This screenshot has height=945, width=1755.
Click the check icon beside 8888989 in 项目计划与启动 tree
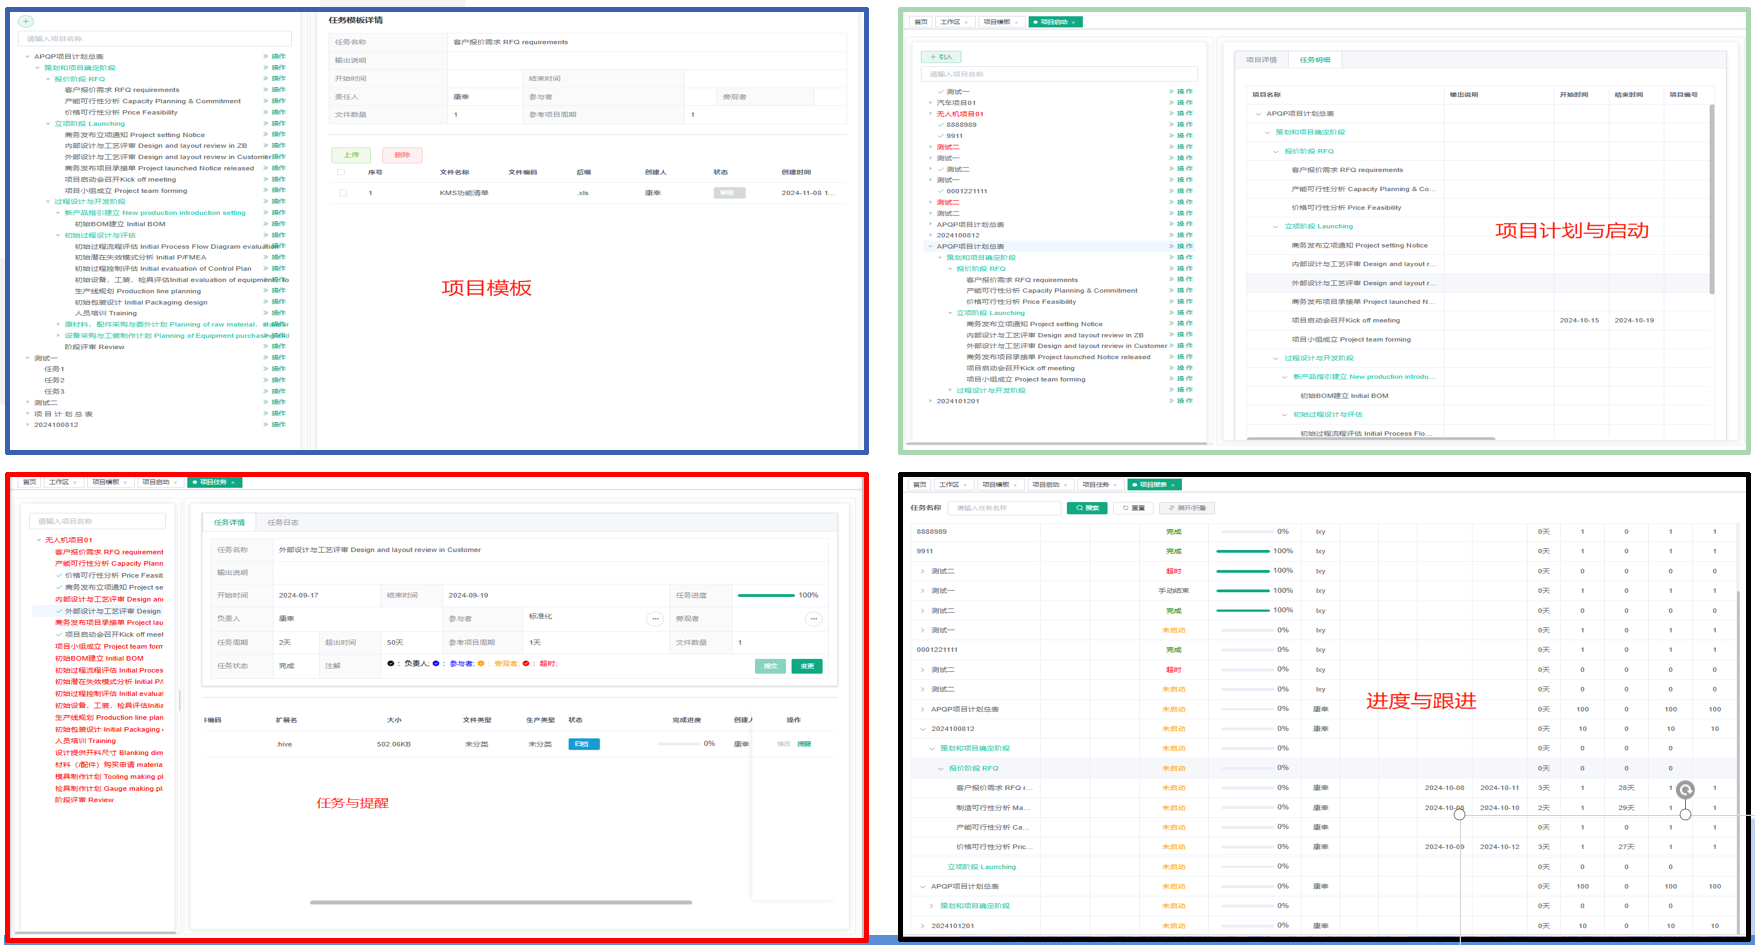click(941, 125)
